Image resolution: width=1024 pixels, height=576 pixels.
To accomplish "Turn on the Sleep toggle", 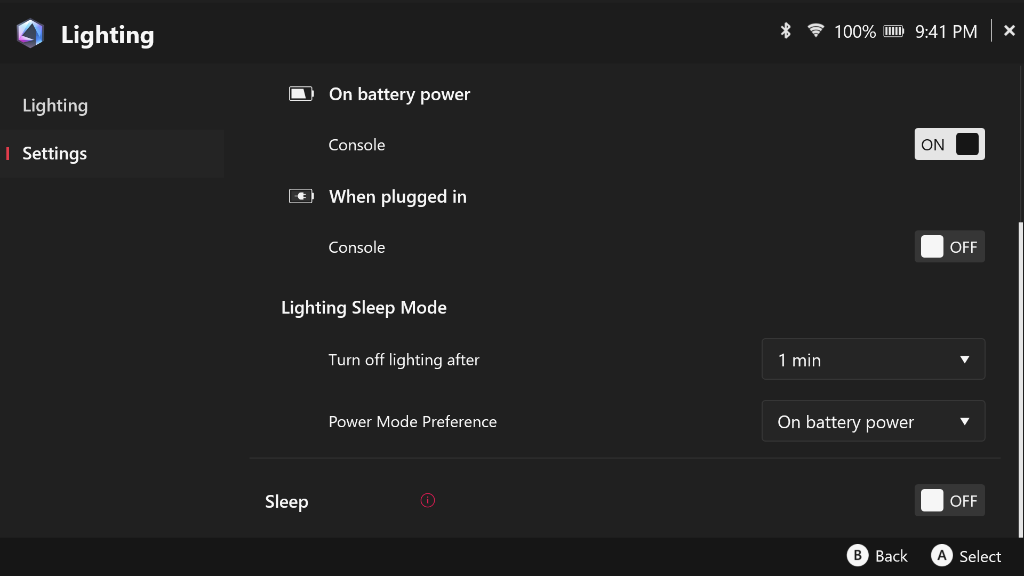I will click(949, 501).
